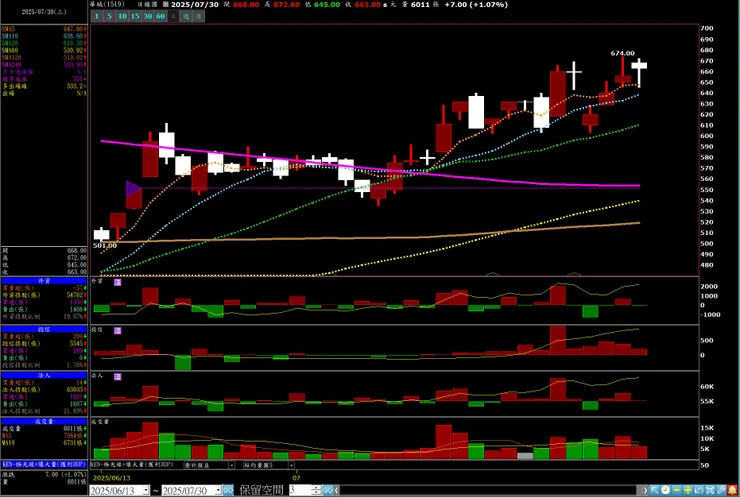The height and width of the screenshot is (497, 740).
Task: Click the 投信 panel header
Action: (44, 329)
